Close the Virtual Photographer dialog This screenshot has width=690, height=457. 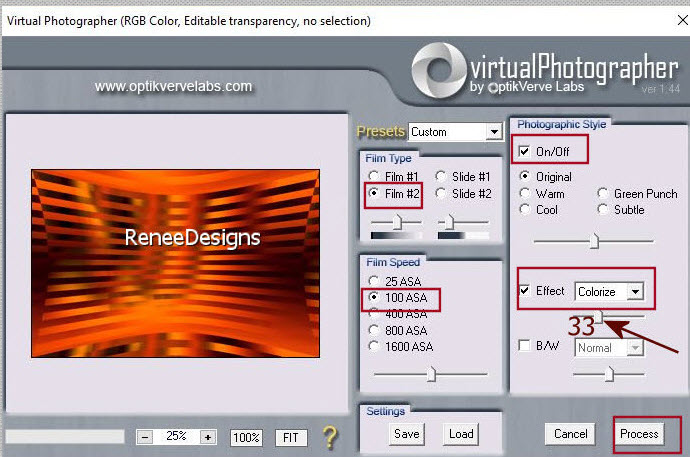[682, 20]
